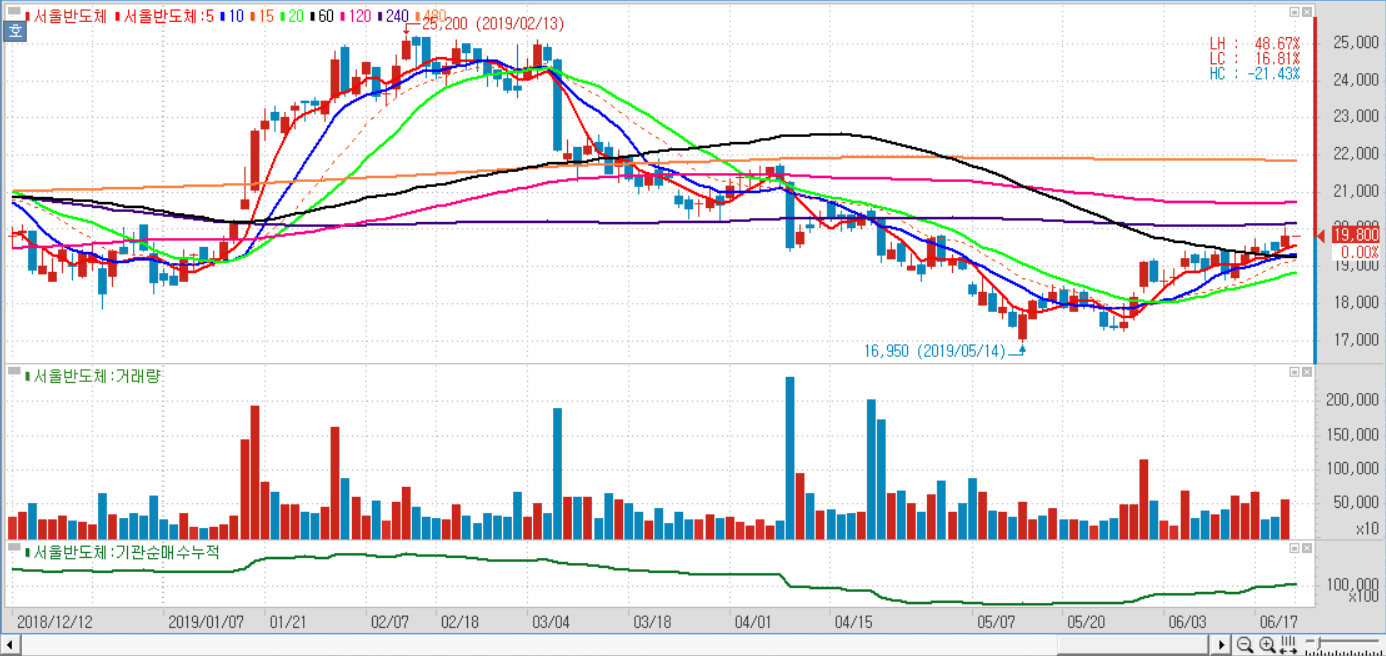Minimize the price chart panel
Screen dimensions: 1386x656
click(1294, 12)
